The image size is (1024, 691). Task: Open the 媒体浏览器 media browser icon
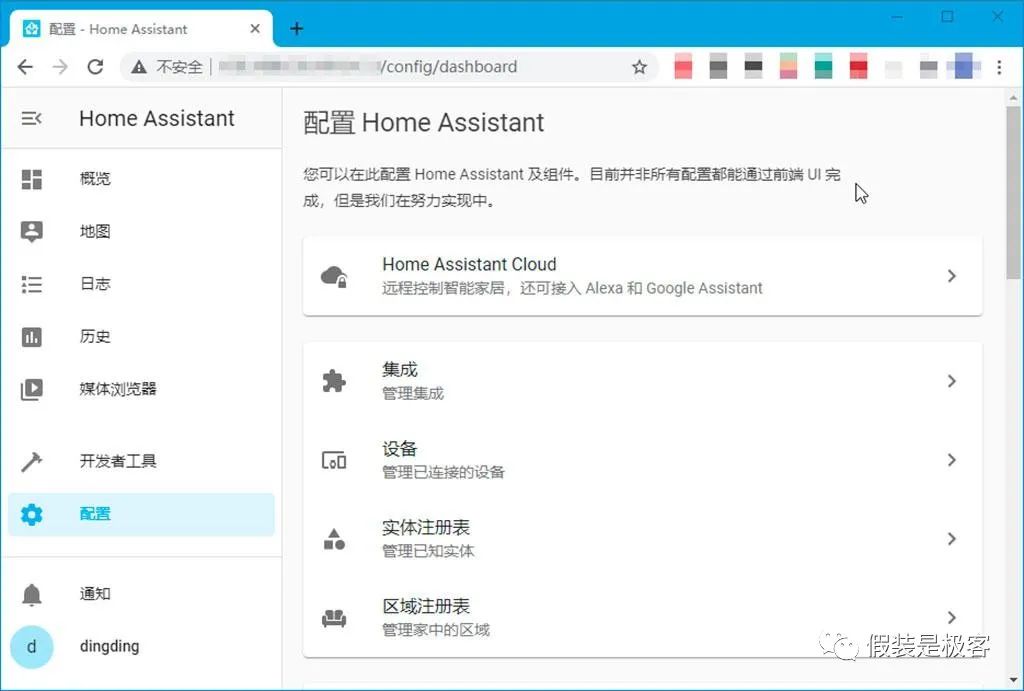point(31,389)
